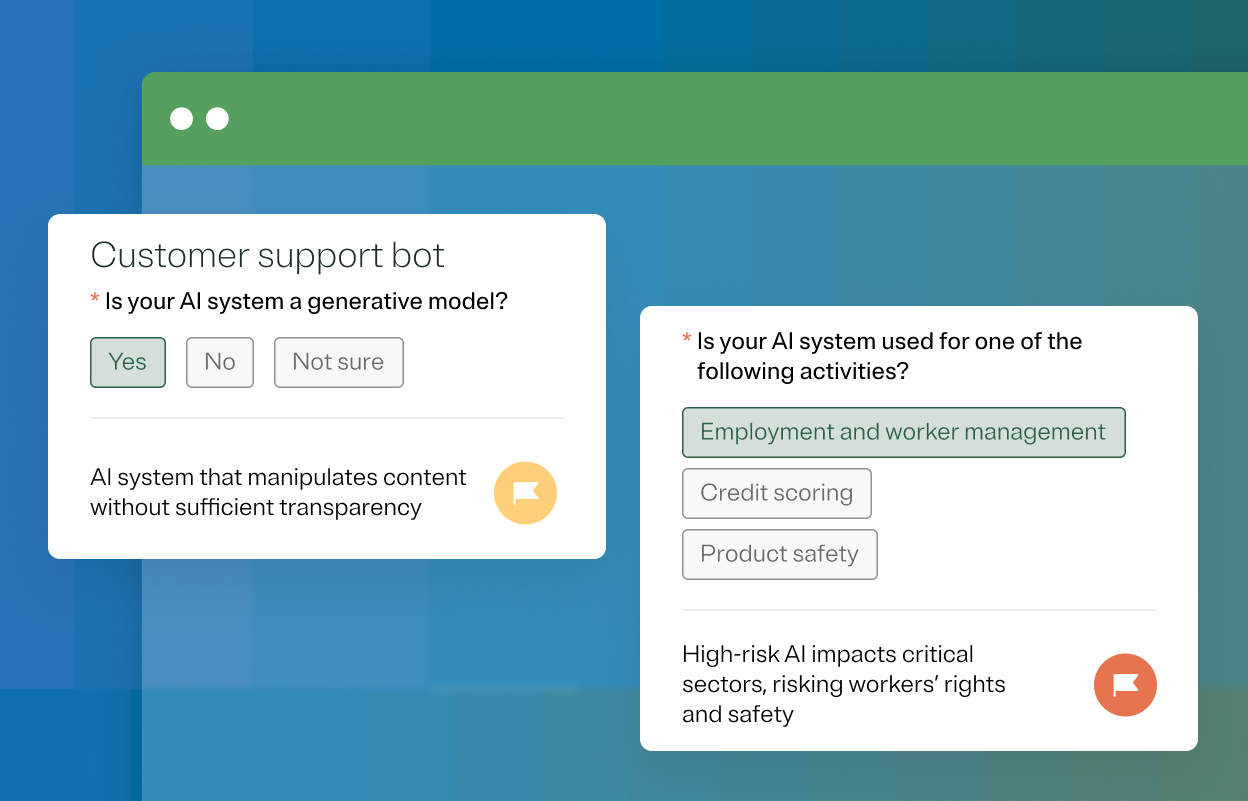
Task: Click divider line under Yes/No options
Action: (x=327, y=418)
